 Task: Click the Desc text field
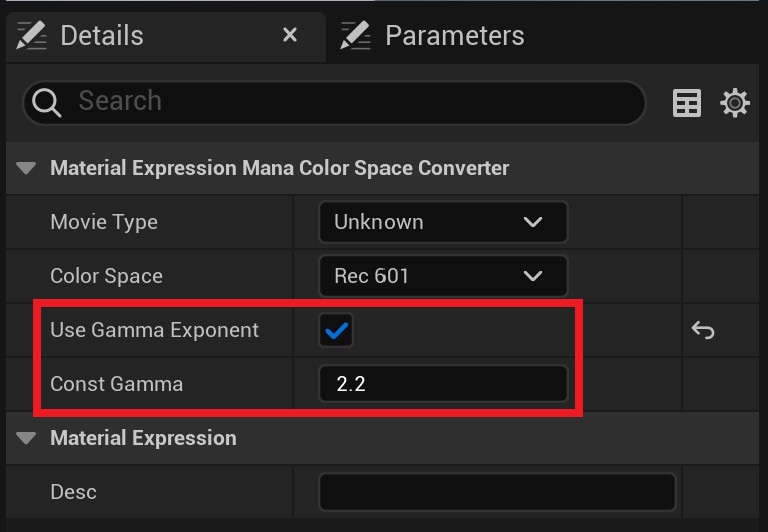coord(496,492)
